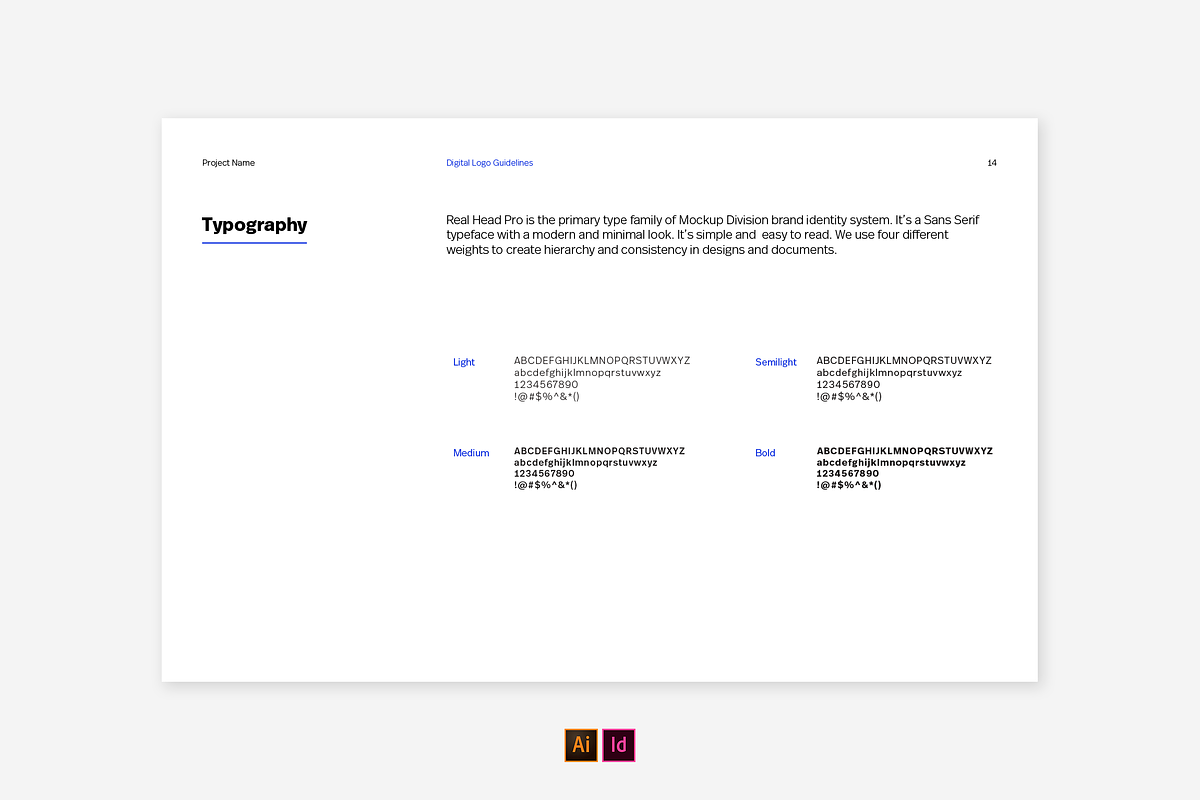
Task: Click the Adobe Illustrator Ai icon
Action: [x=581, y=745]
